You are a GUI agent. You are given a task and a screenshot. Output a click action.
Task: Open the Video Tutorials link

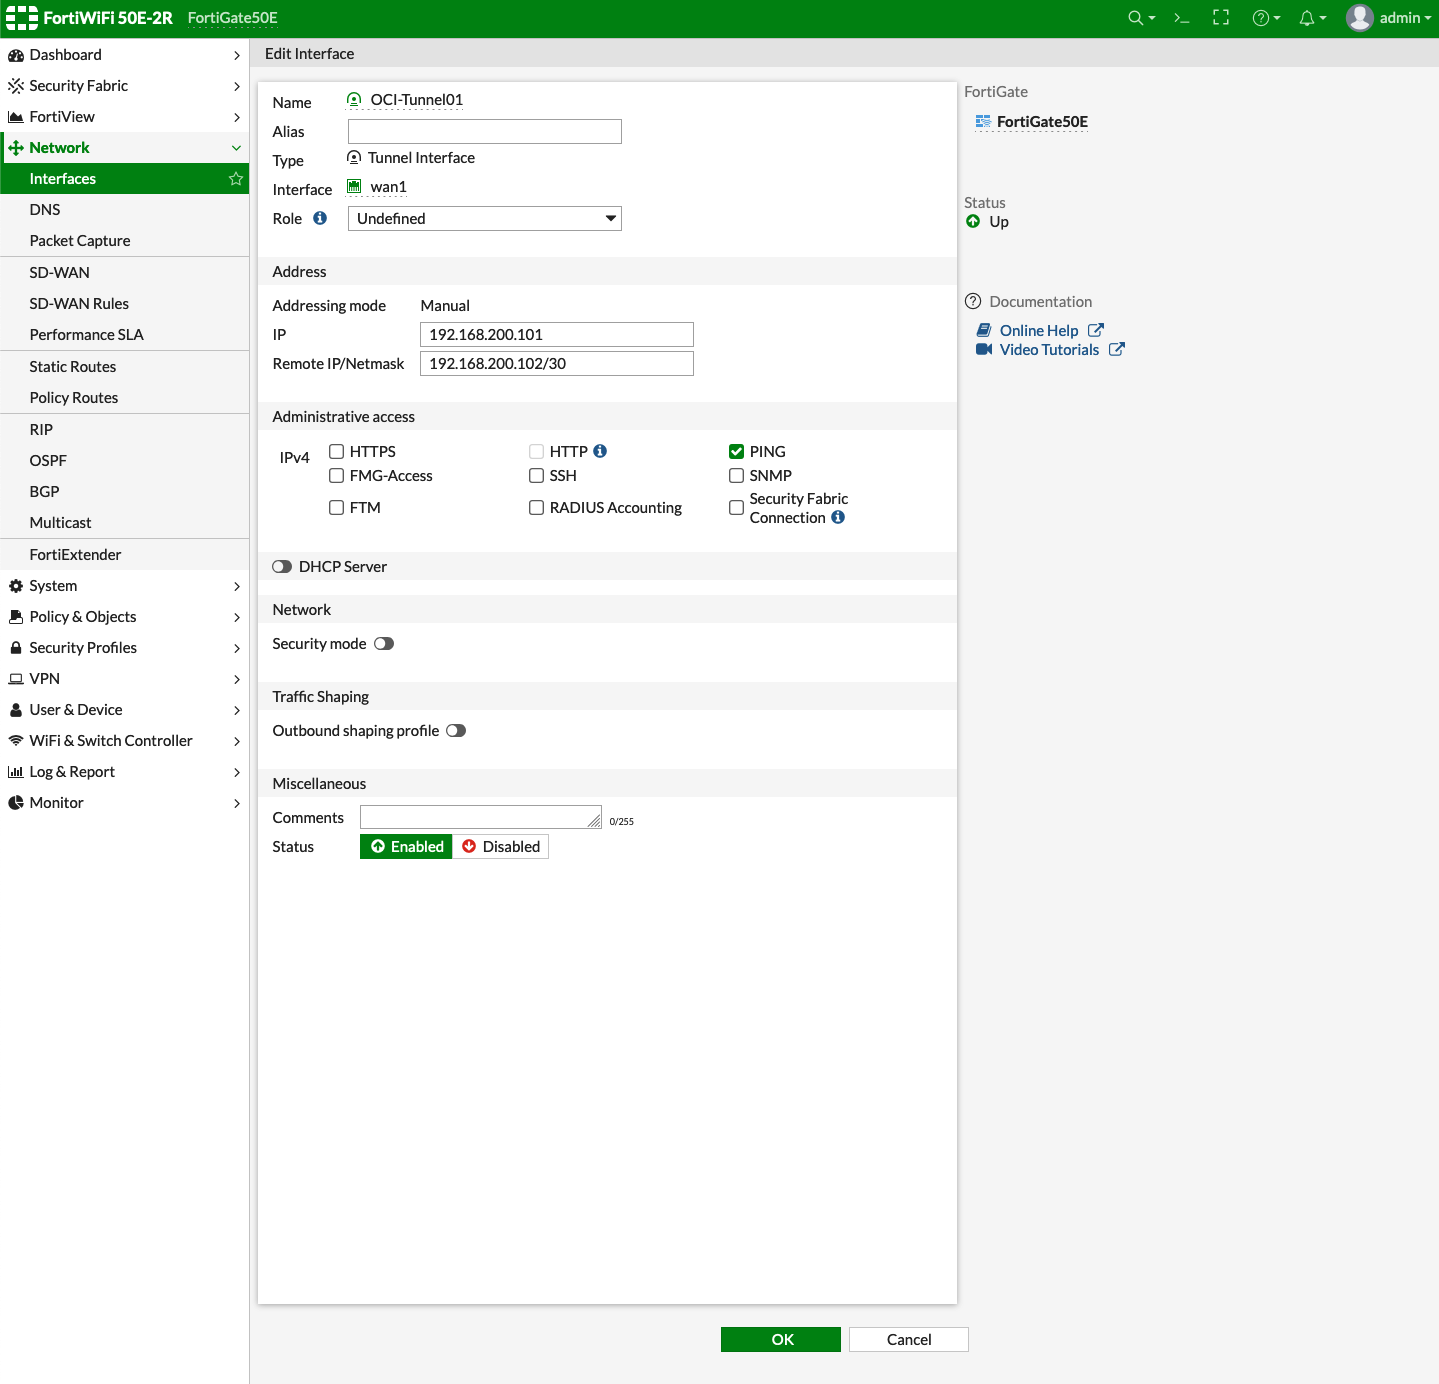(x=1049, y=349)
